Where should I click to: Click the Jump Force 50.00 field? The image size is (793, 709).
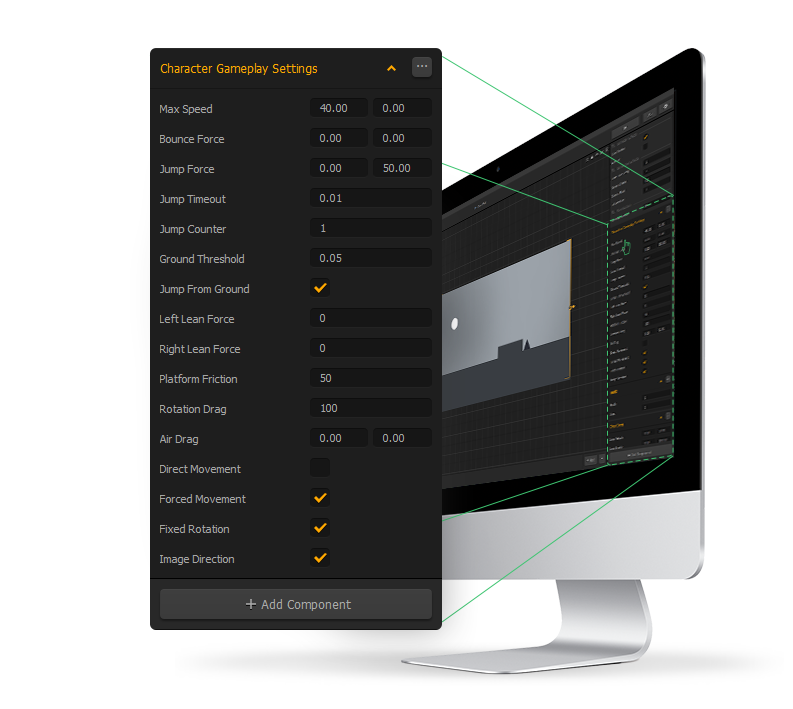click(403, 168)
